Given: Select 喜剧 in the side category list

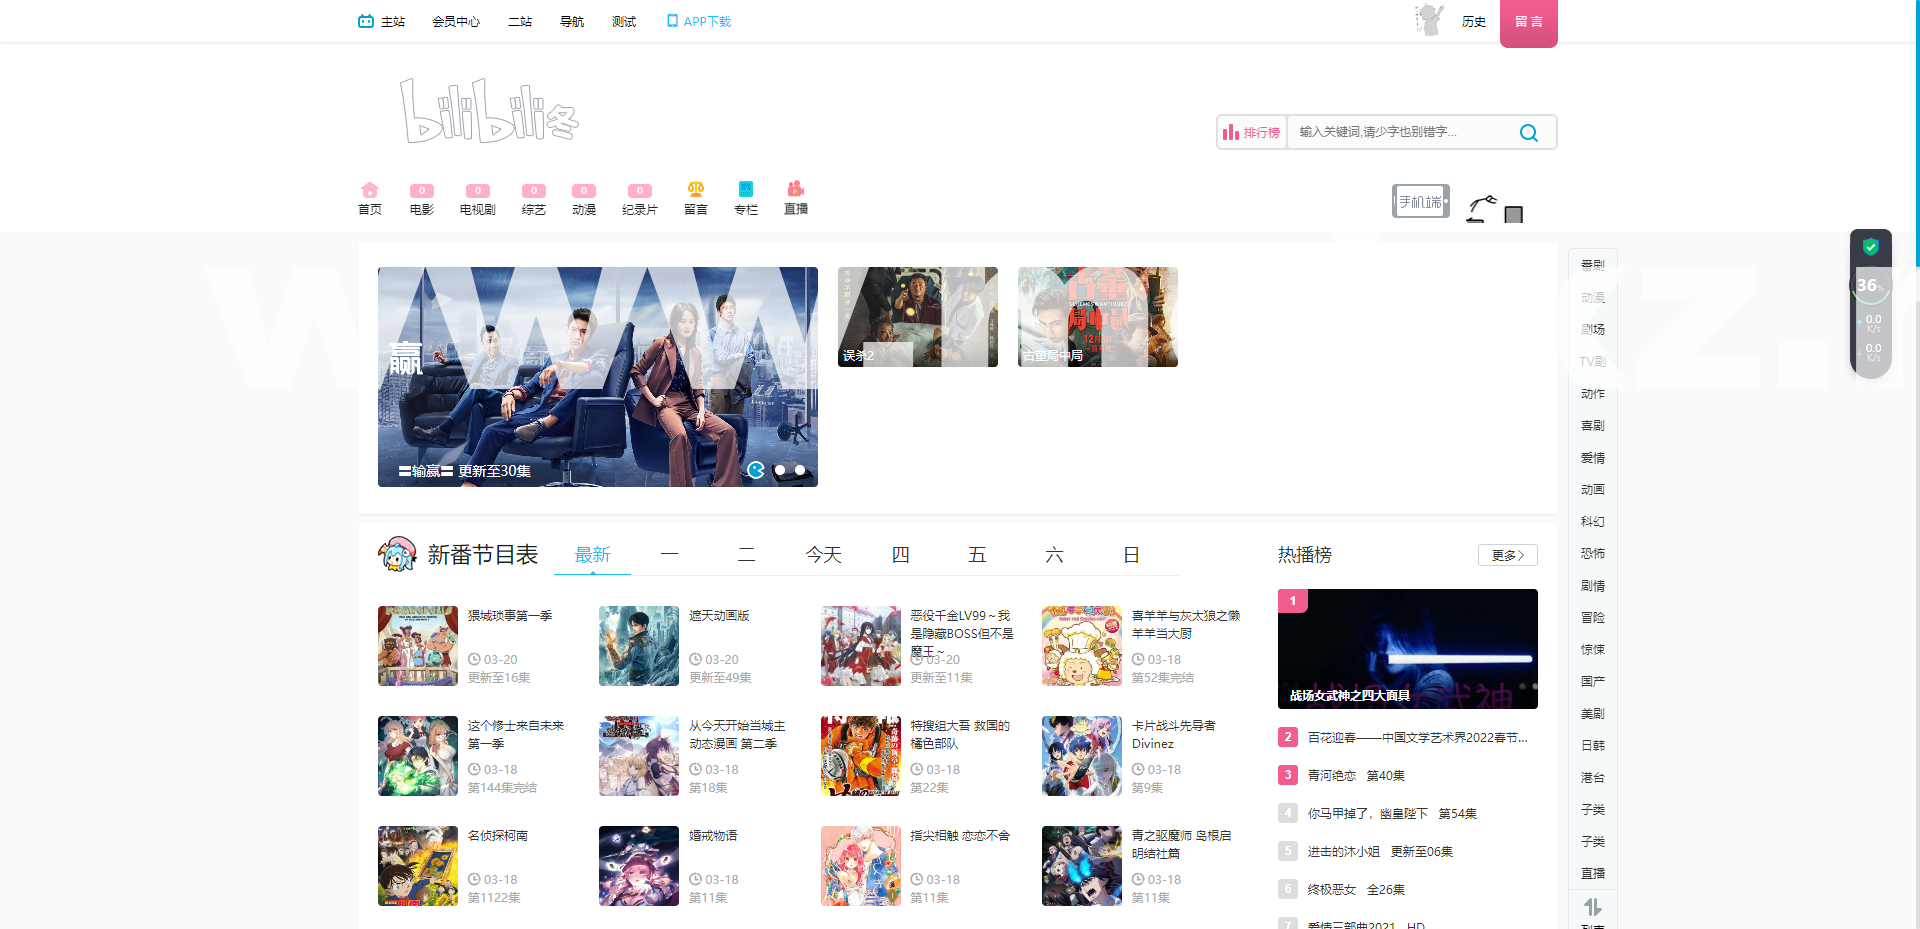Looking at the screenshot, I should click(1593, 426).
